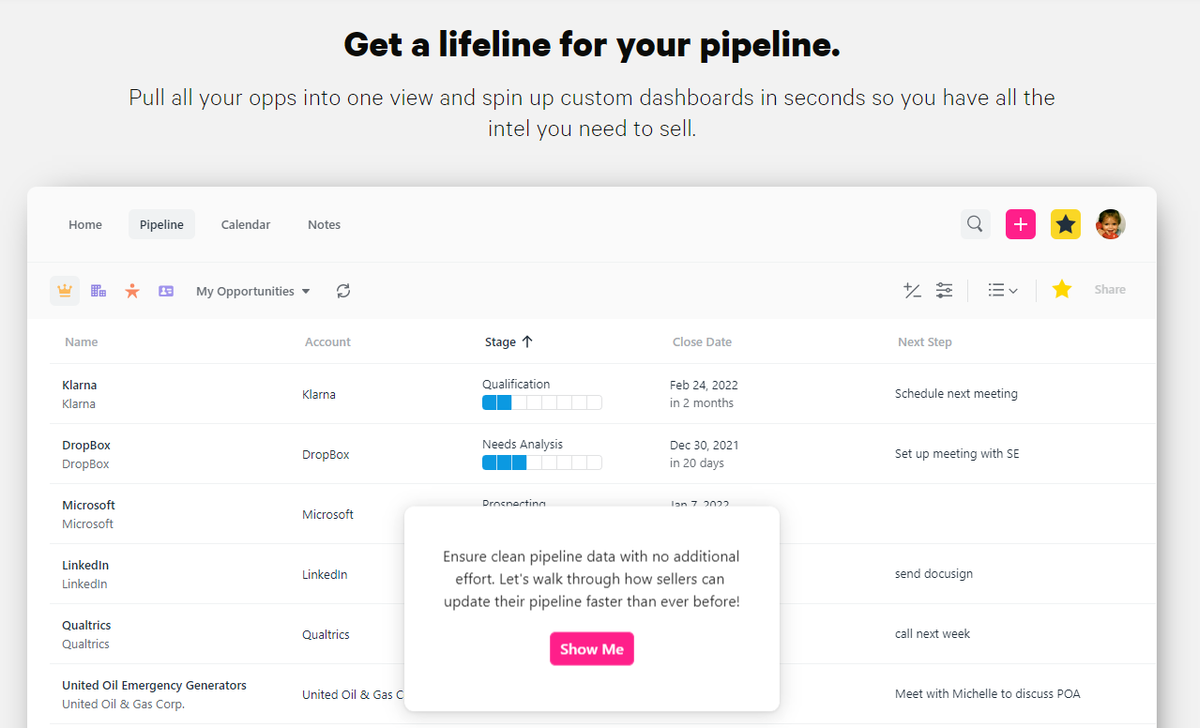The height and width of the screenshot is (728, 1200).
Task: Click the Share button
Action: pos(1110,289)
